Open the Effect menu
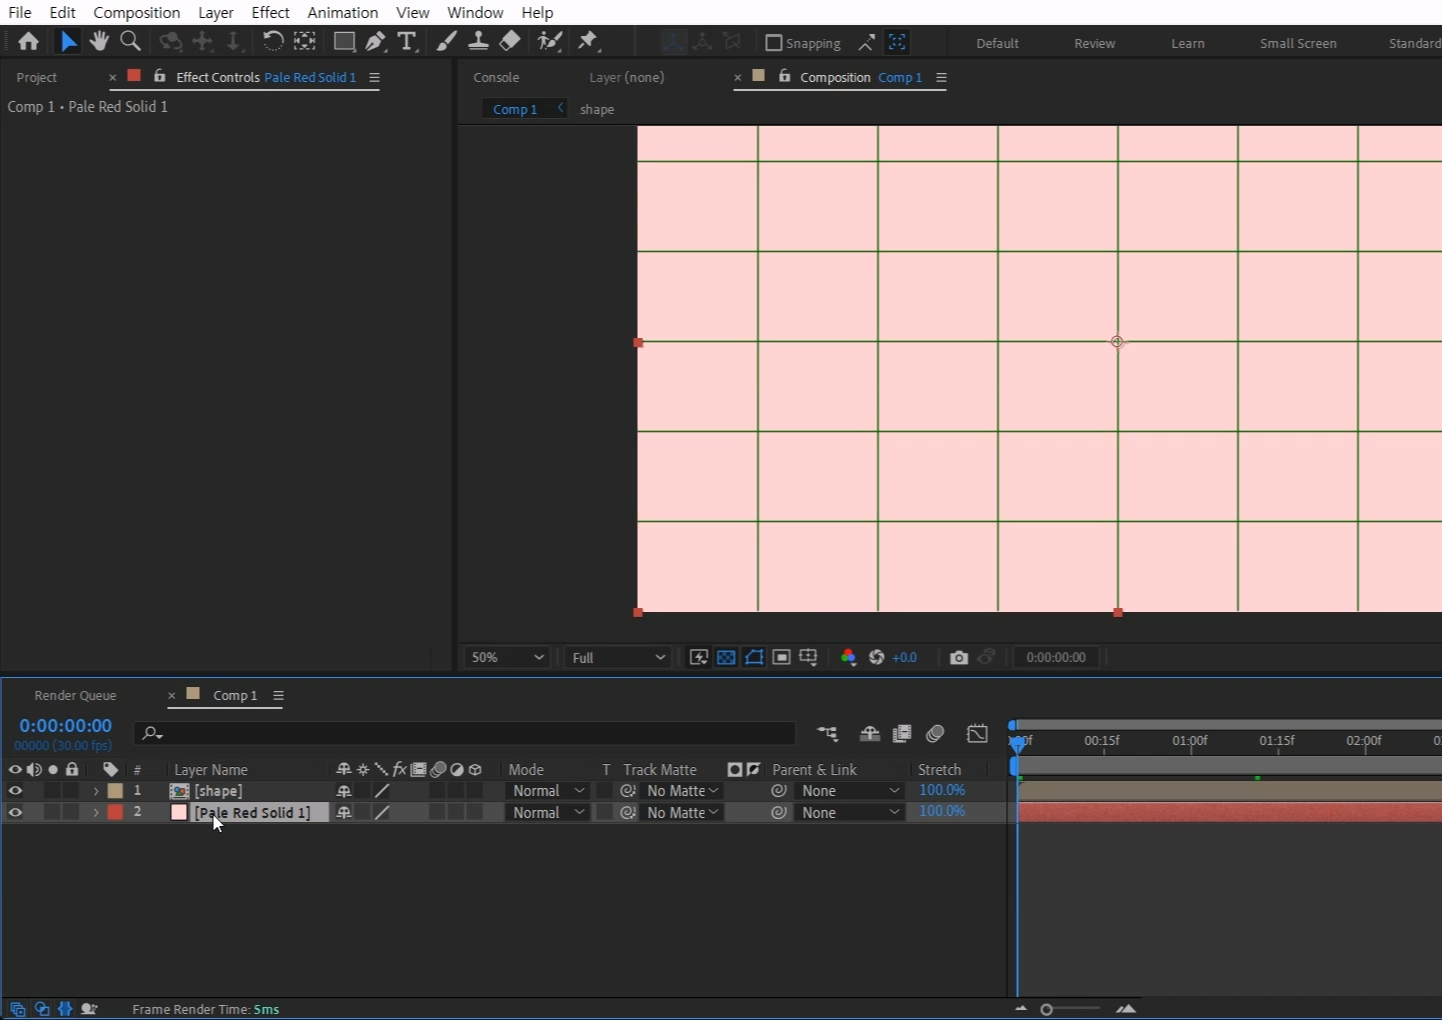 pos(270,12)
